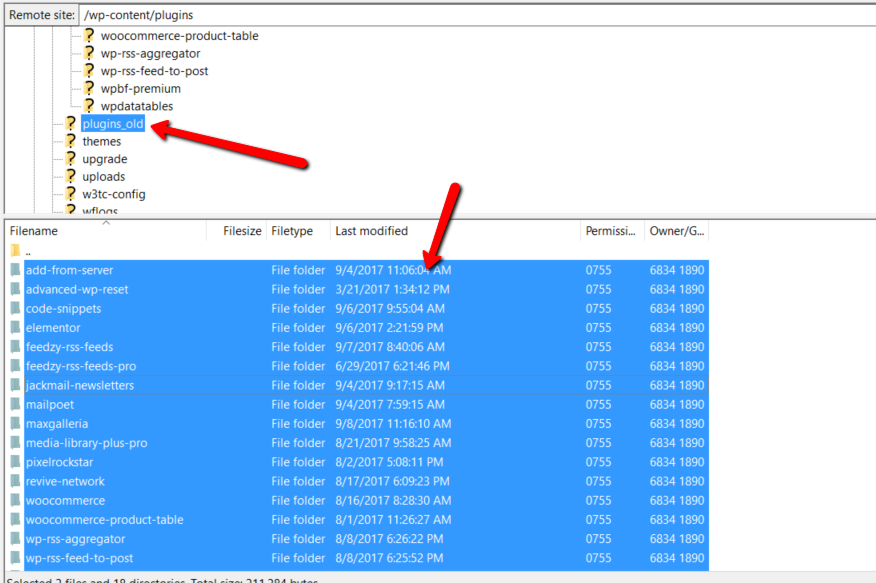
Task: Click question-mark icon beside wp-rss-aggregator in tree
Action: pyautogui.click(x=89, y=53)
